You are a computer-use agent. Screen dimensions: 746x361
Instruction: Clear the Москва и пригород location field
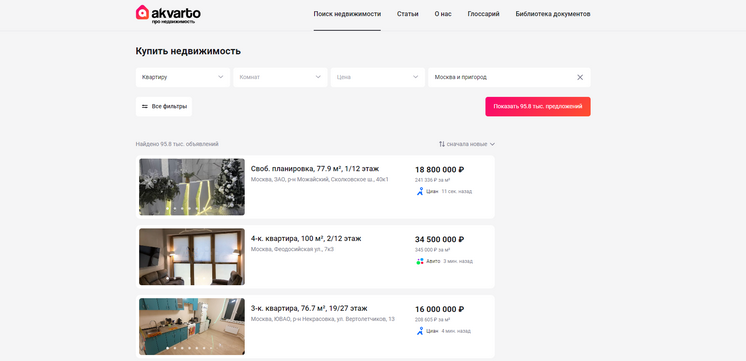coord(580,77)
